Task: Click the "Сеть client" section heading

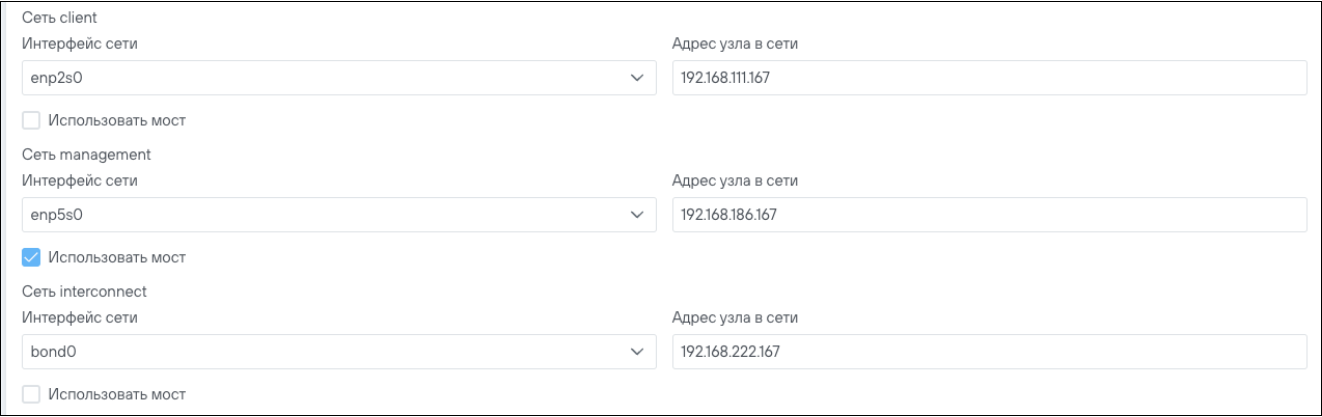Action: click(x=65, y=19)
